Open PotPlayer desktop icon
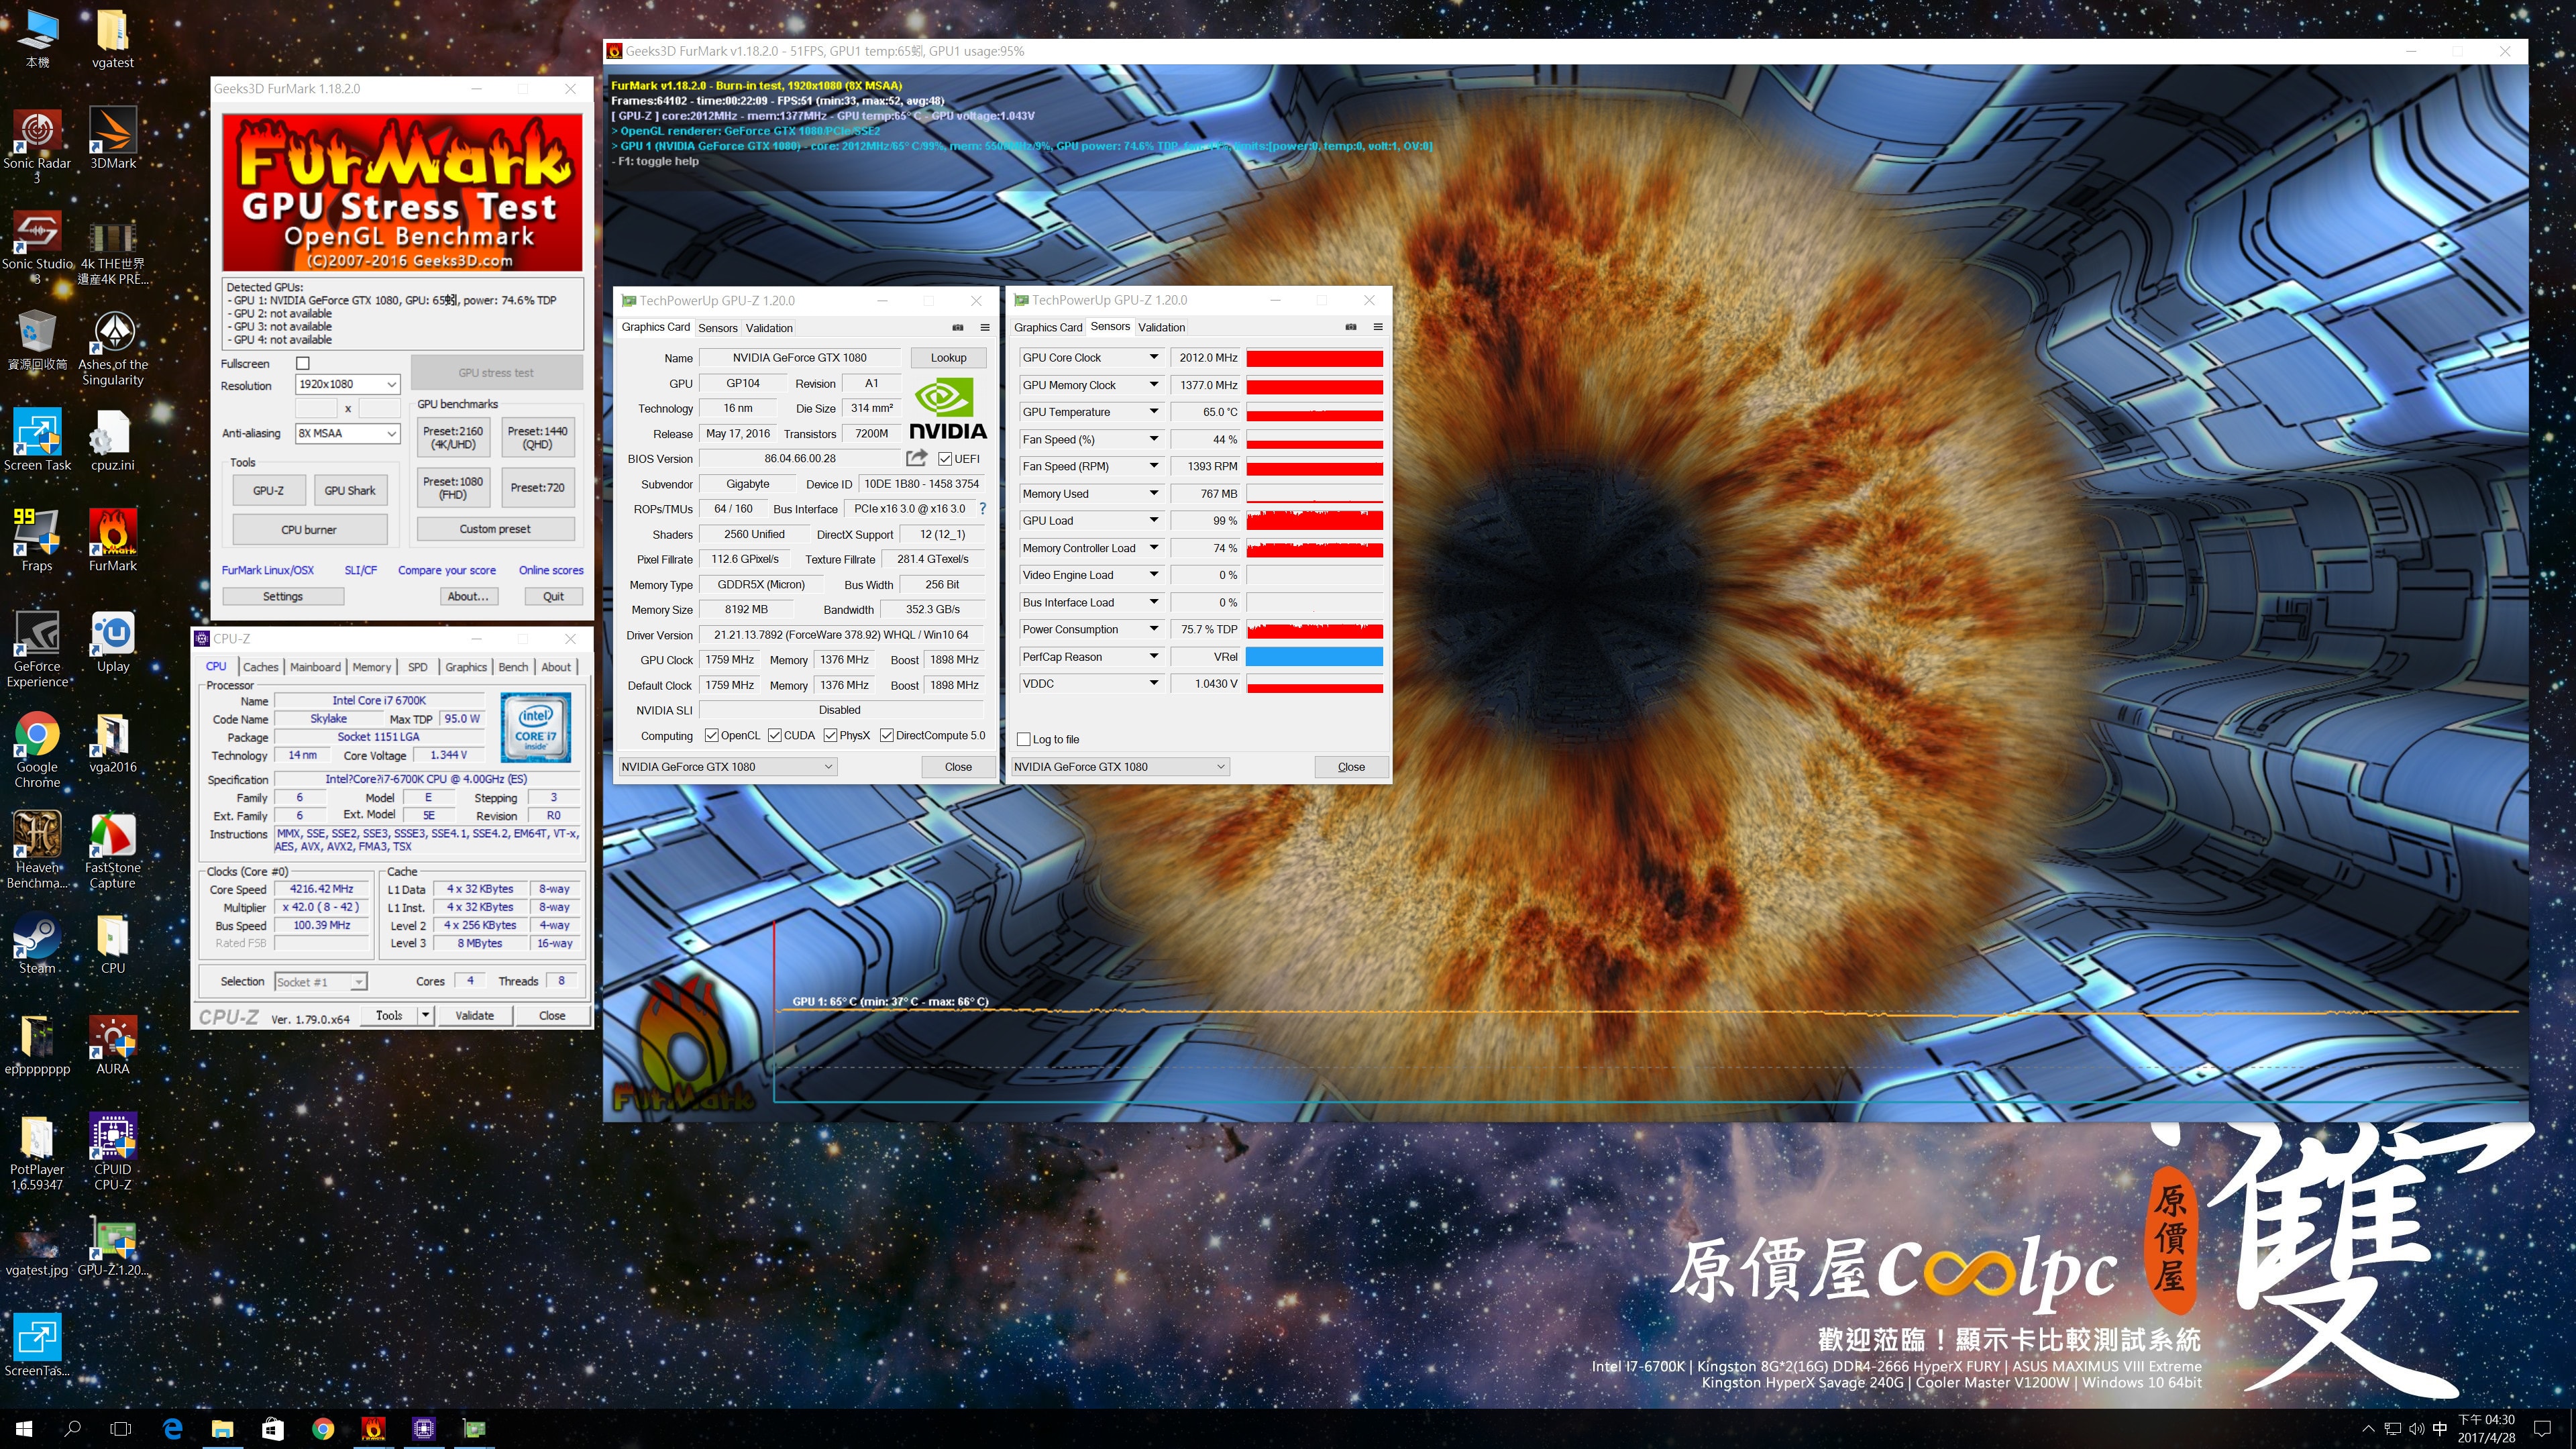This screenshot has width=2576, height=1449. tap(37, 1152)
